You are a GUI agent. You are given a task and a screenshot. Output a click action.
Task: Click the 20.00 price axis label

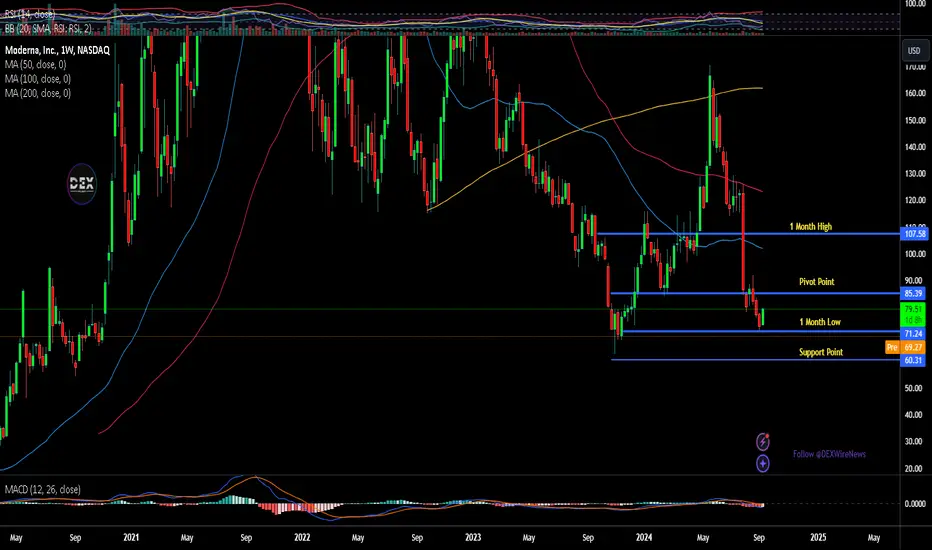coord(914,469)
